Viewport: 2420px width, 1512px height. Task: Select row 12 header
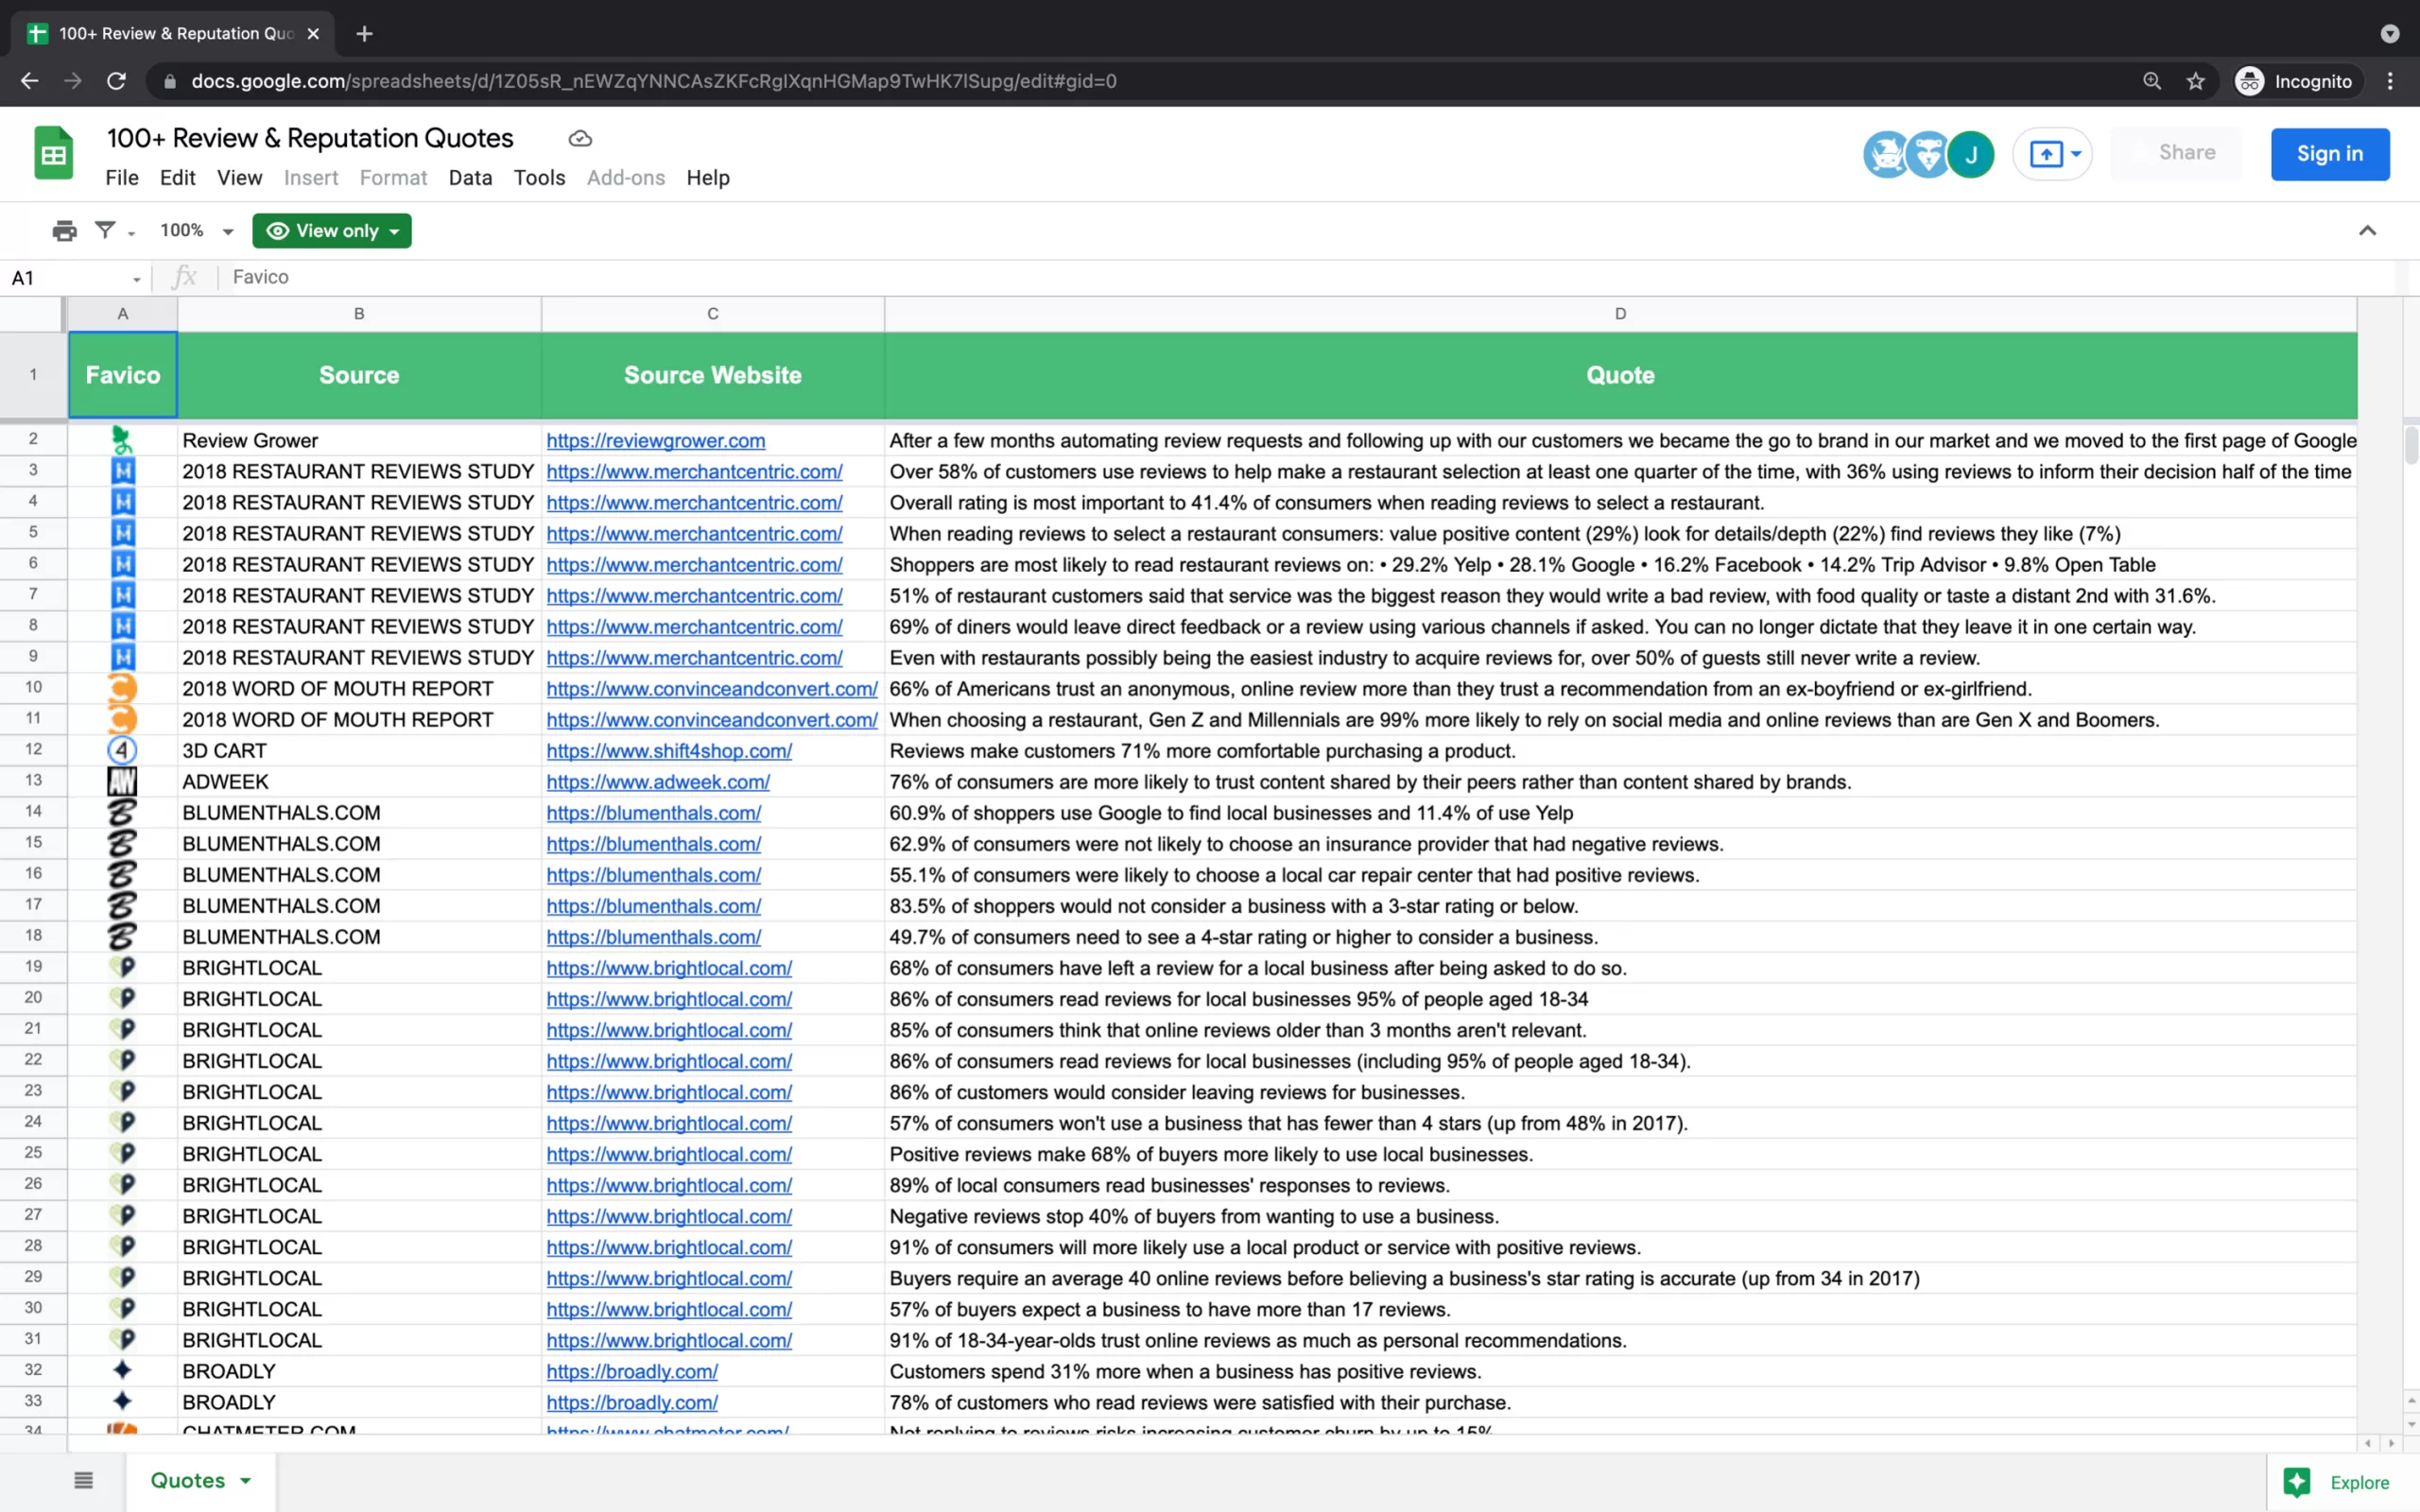click(x=33, y=750)
